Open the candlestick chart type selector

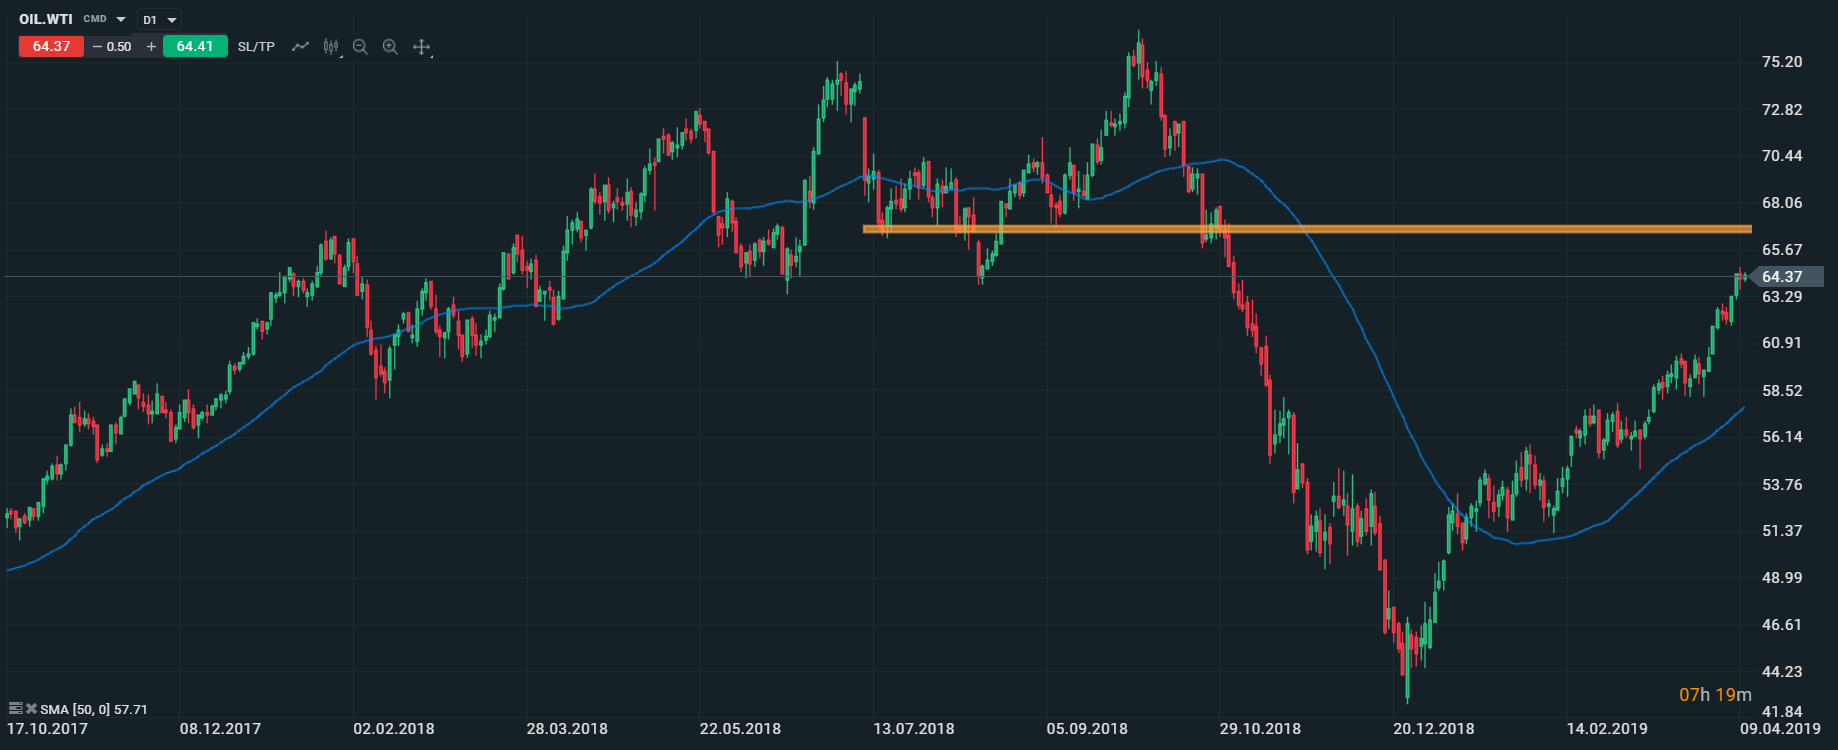[331, 46]
